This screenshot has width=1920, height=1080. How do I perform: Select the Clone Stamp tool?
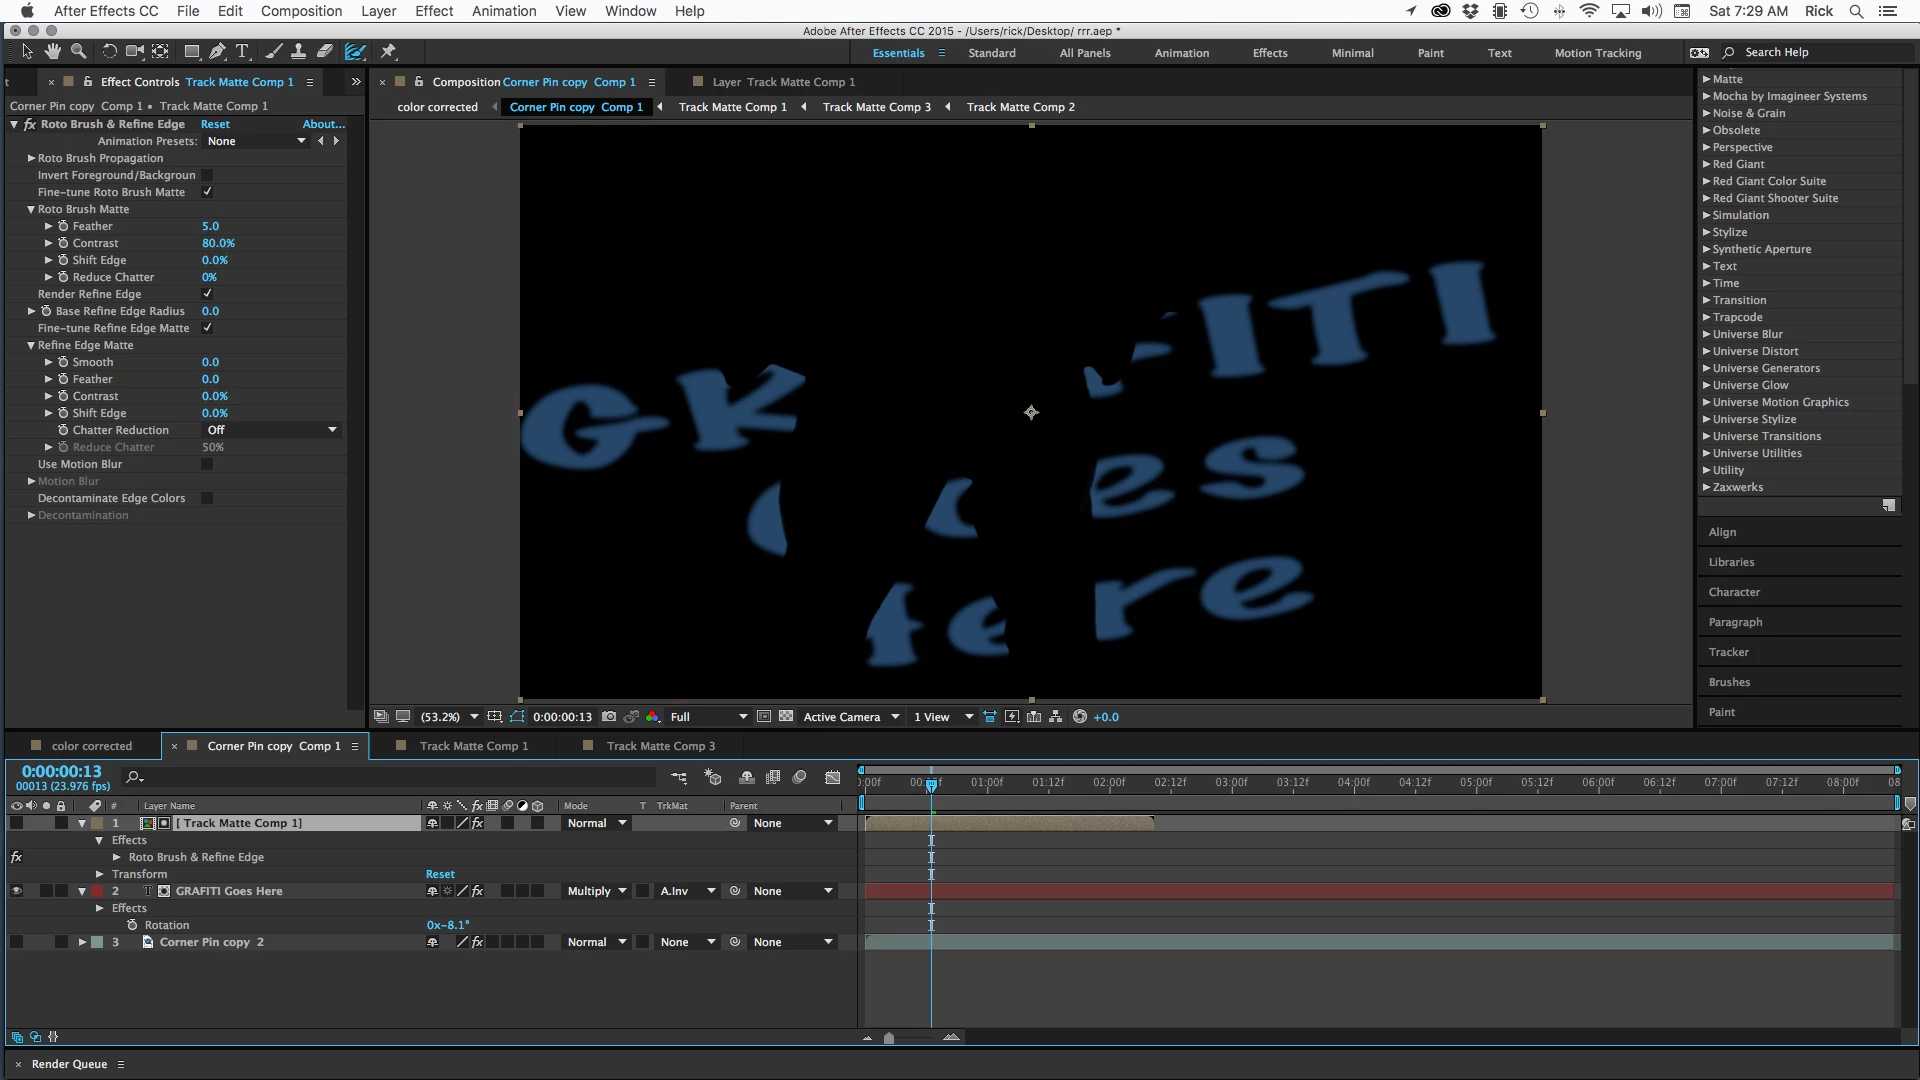298,51
